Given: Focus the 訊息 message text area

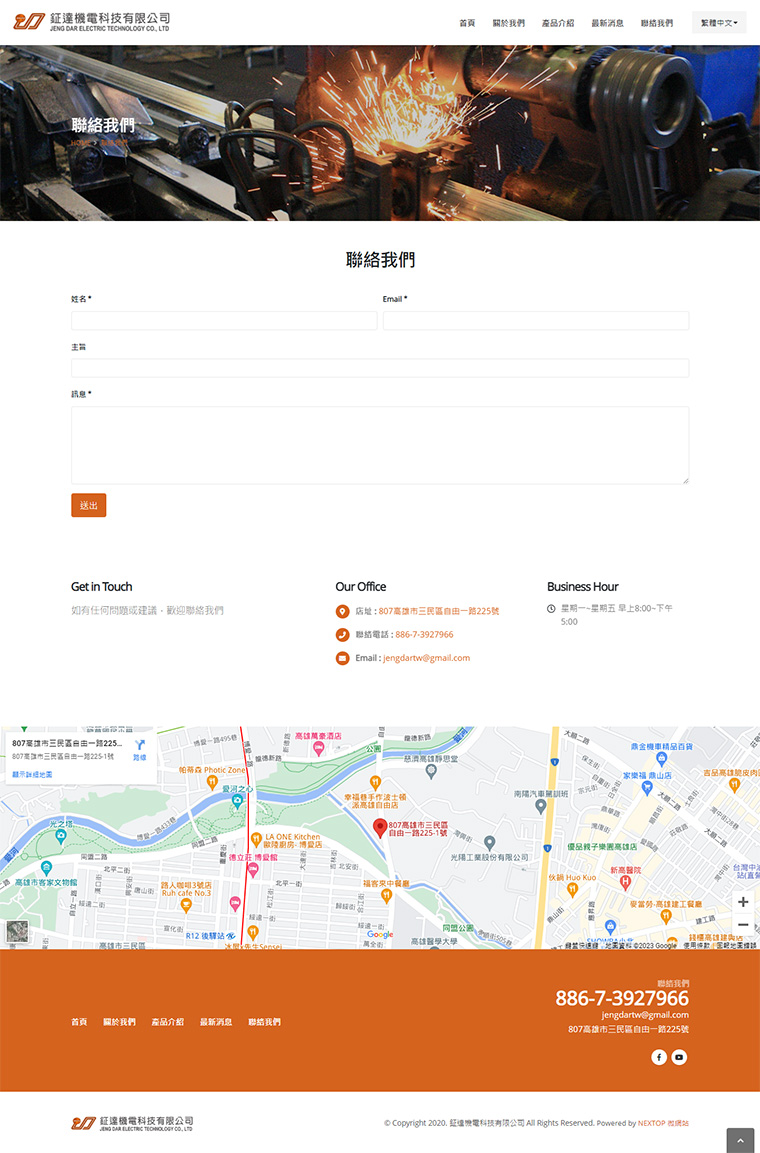Looking at the screenshot, I should [380, 445].
